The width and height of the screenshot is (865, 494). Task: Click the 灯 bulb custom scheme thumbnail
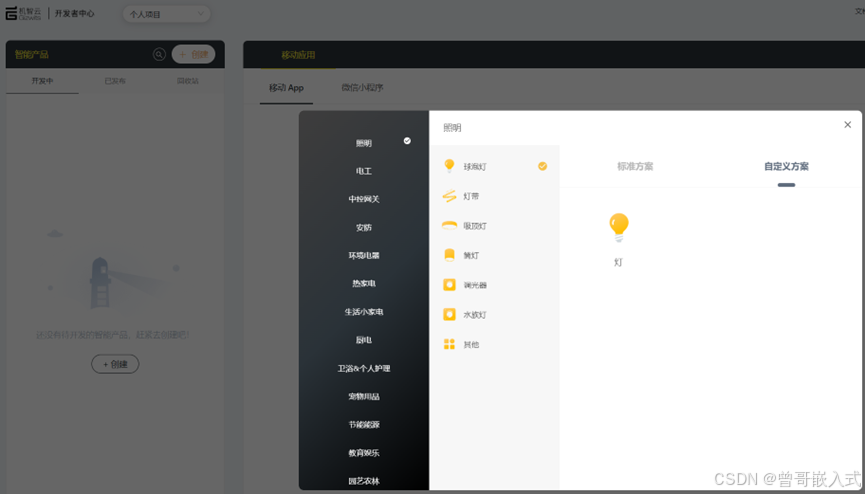coord(618,227)
